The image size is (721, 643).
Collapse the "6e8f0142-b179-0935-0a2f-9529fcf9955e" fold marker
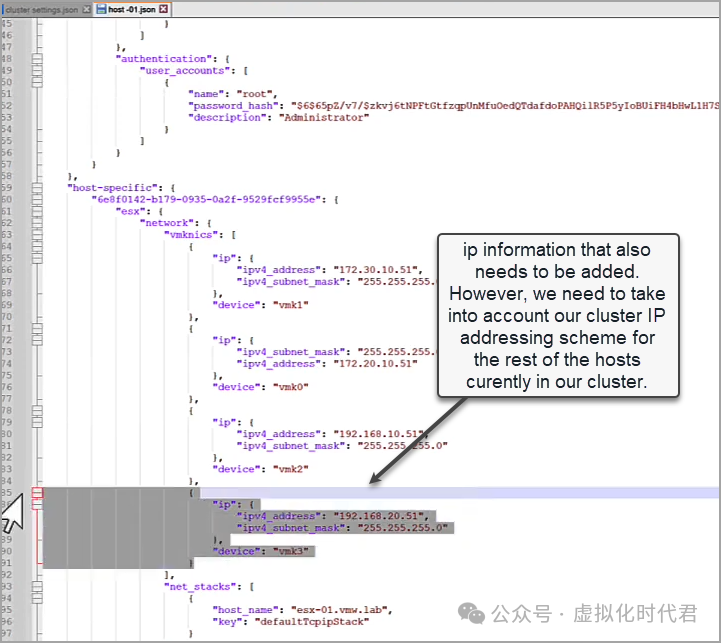tap(37, 200)
